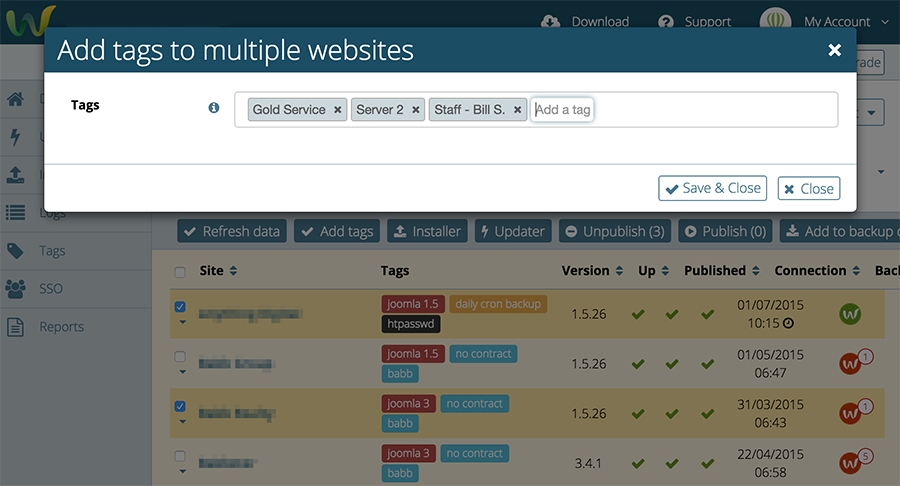Open SSO in the sidebar menu
The height and width of the screenshot is (486, 900).
(51, 289)
